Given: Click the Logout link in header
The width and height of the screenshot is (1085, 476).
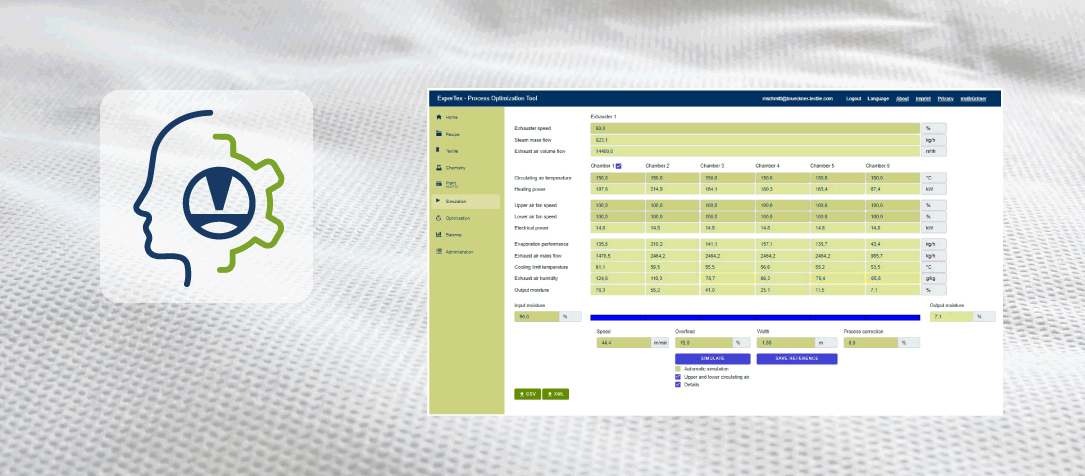Looking at the screenshot, I should tap(853, 99).
